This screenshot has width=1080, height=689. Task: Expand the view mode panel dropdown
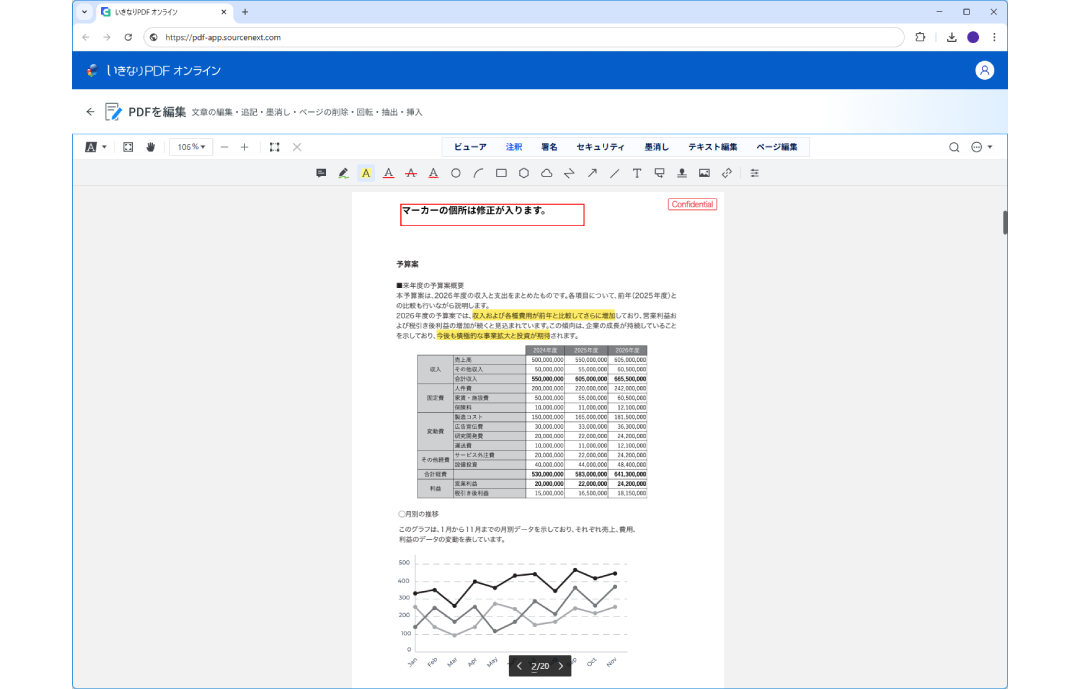pos(96,147)
